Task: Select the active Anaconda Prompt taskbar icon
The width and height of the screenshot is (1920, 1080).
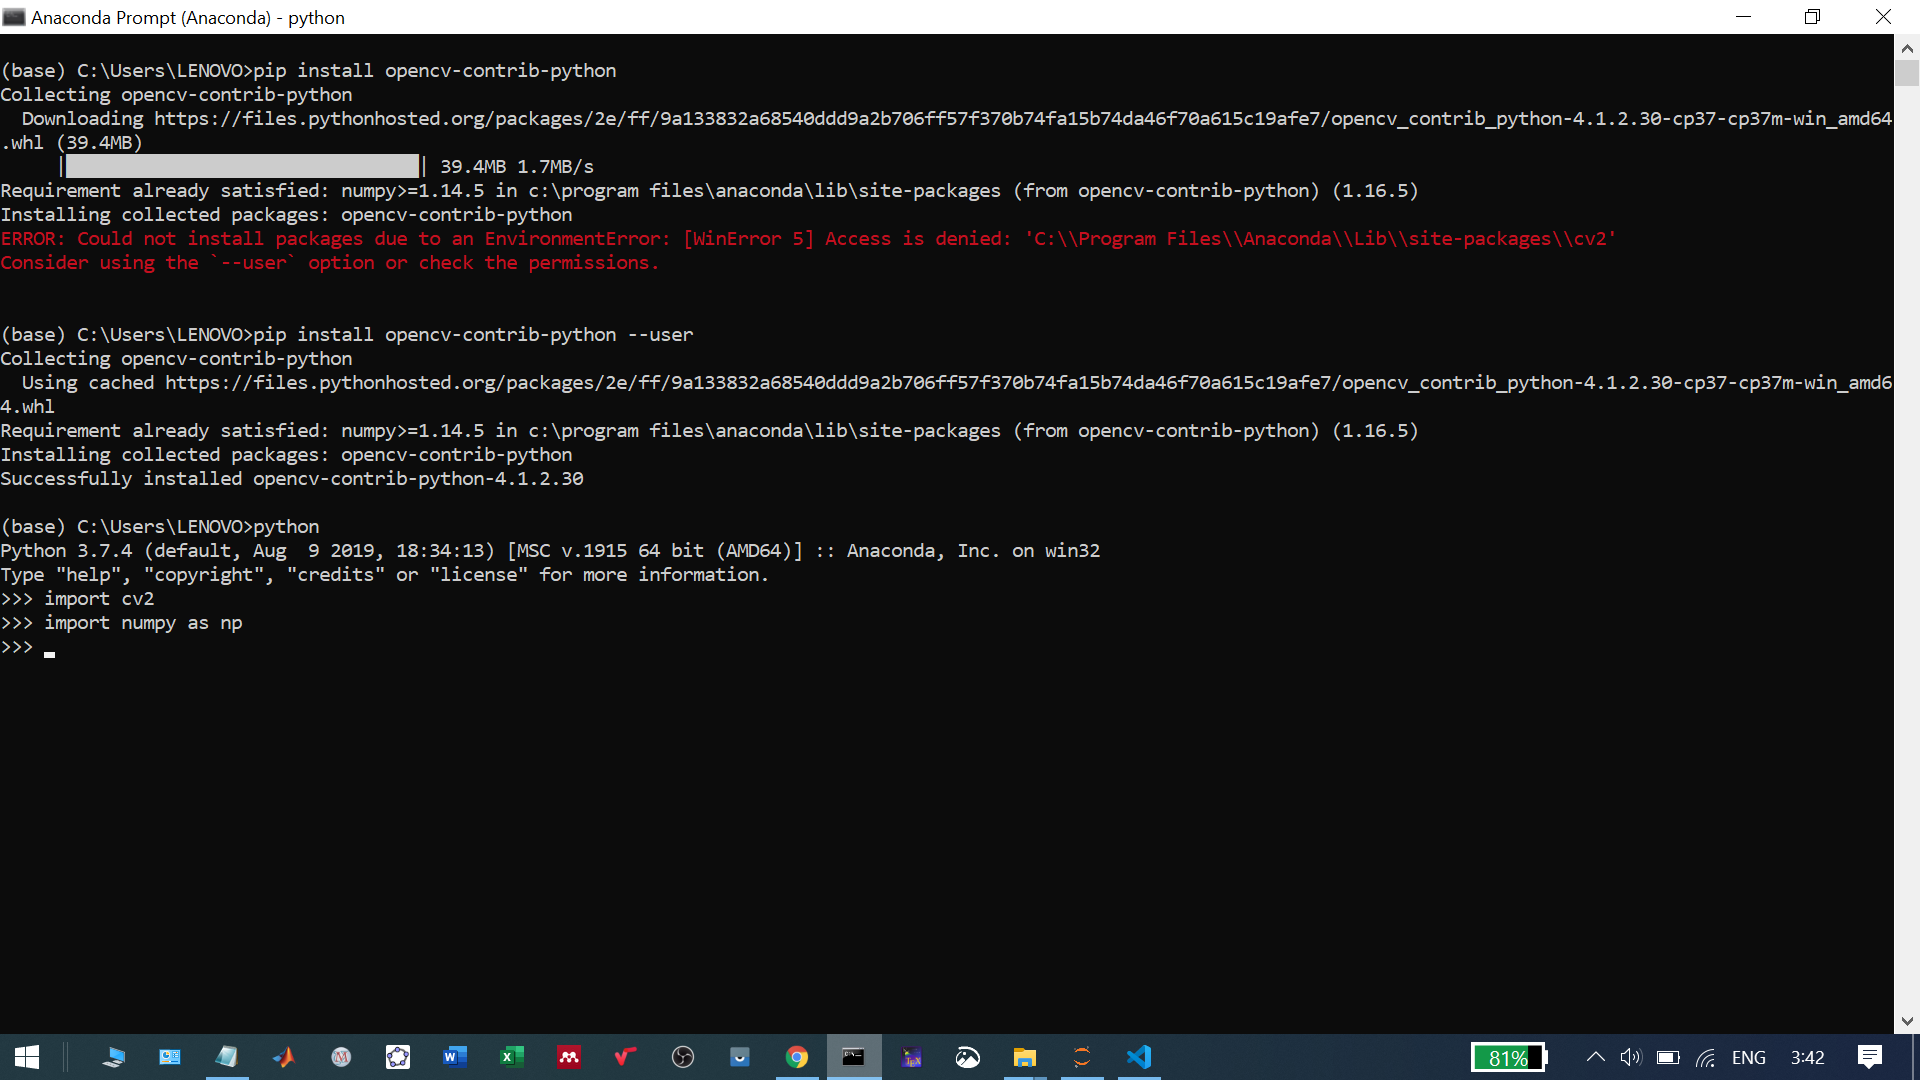Action: tap(854, 1057)
